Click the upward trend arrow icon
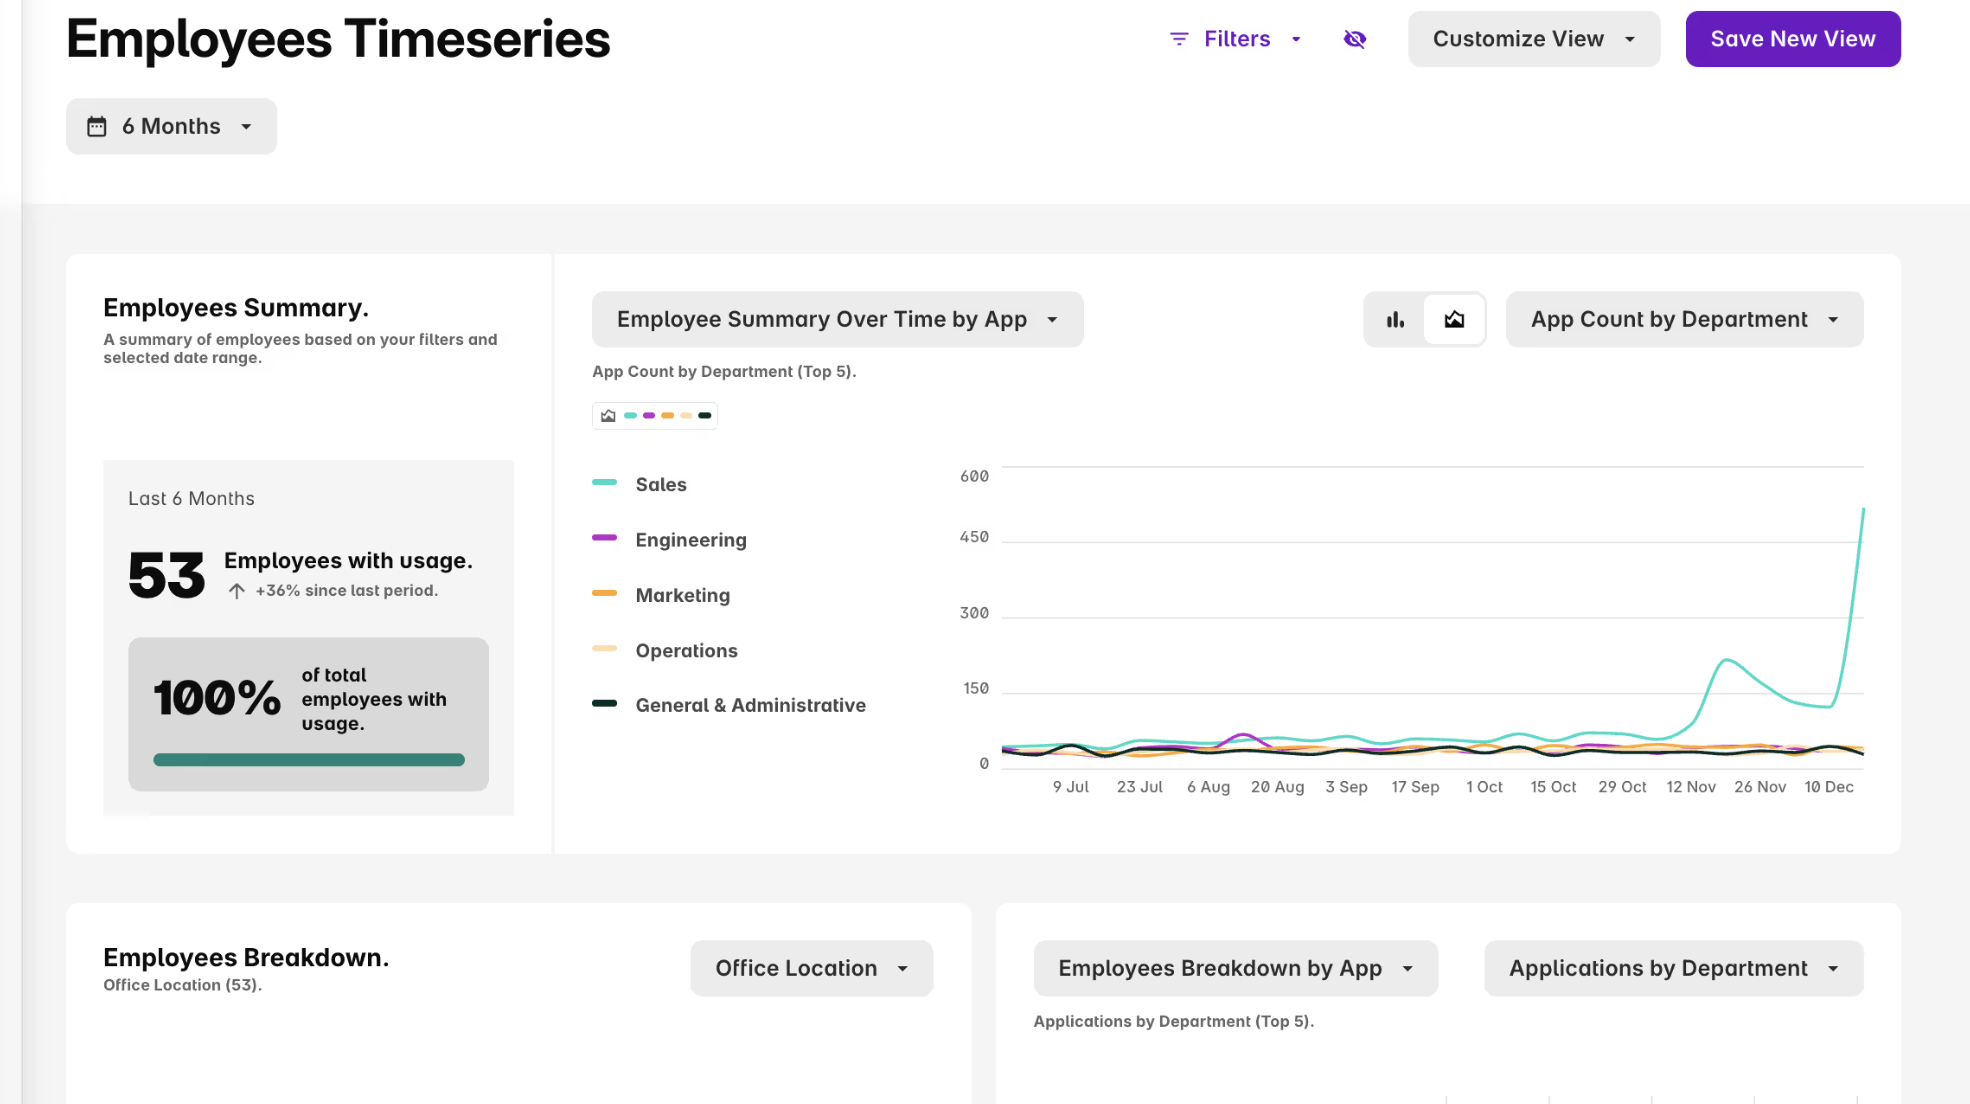Screen dimensions: 1970x1104 click(237, 591)
